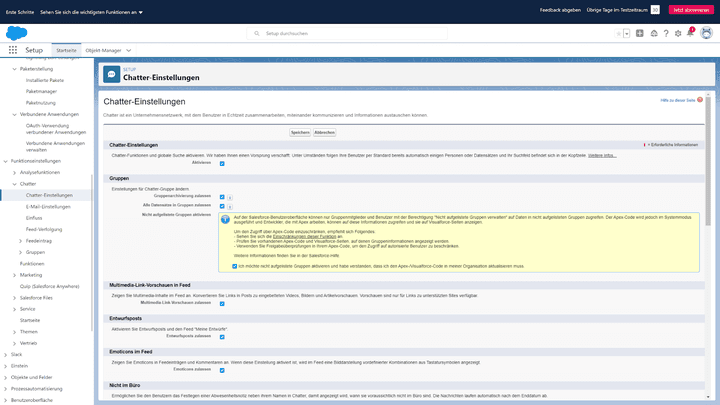Expand Analysefunktionen in the sidebar

point(14,172)
